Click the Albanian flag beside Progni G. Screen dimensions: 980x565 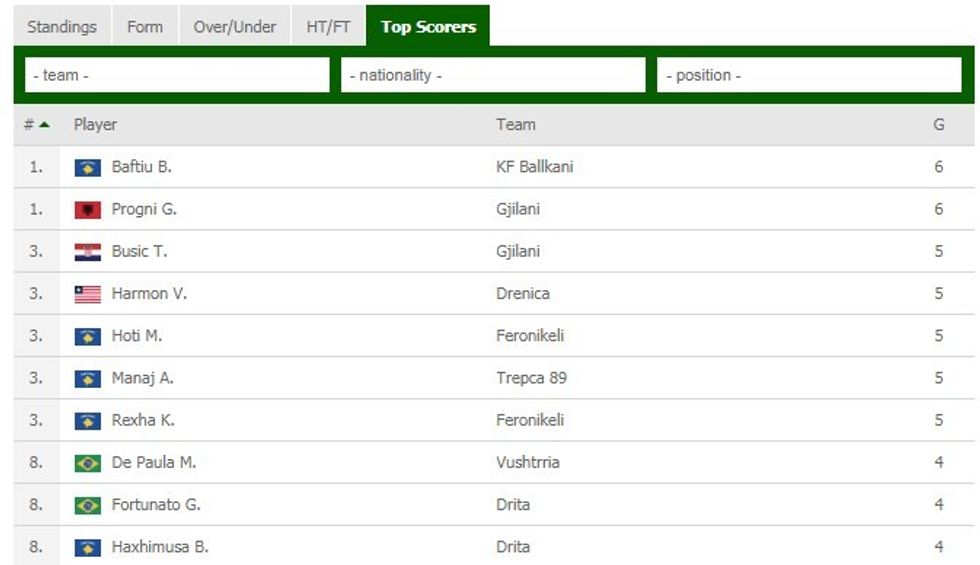(88, 210)
